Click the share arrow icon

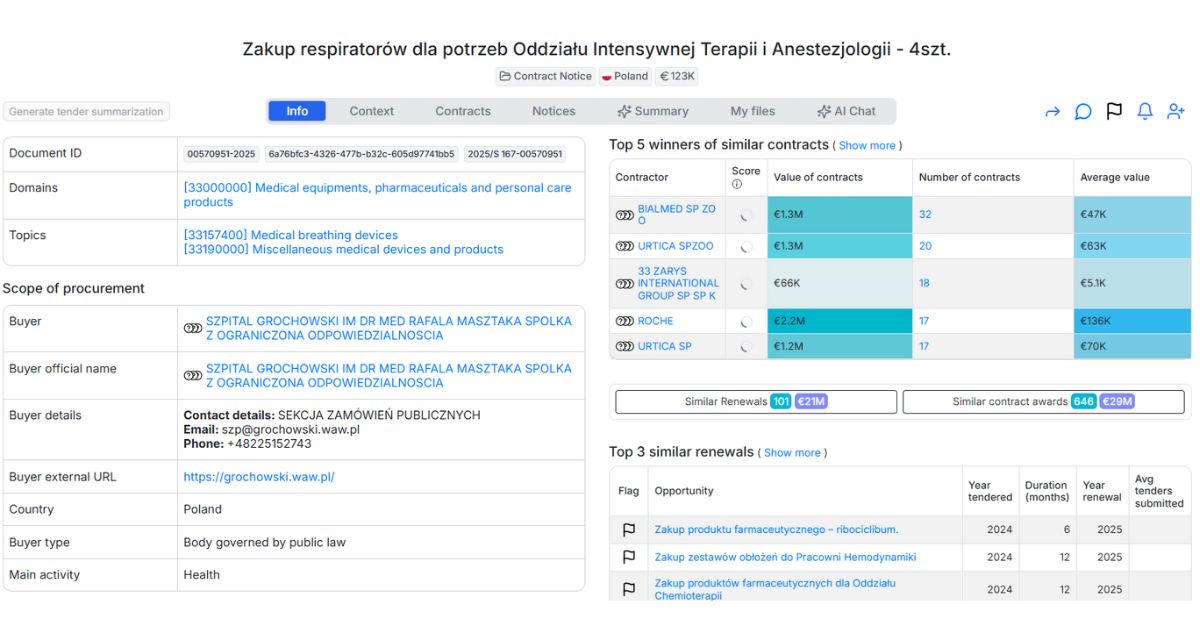pos(1052,112)
